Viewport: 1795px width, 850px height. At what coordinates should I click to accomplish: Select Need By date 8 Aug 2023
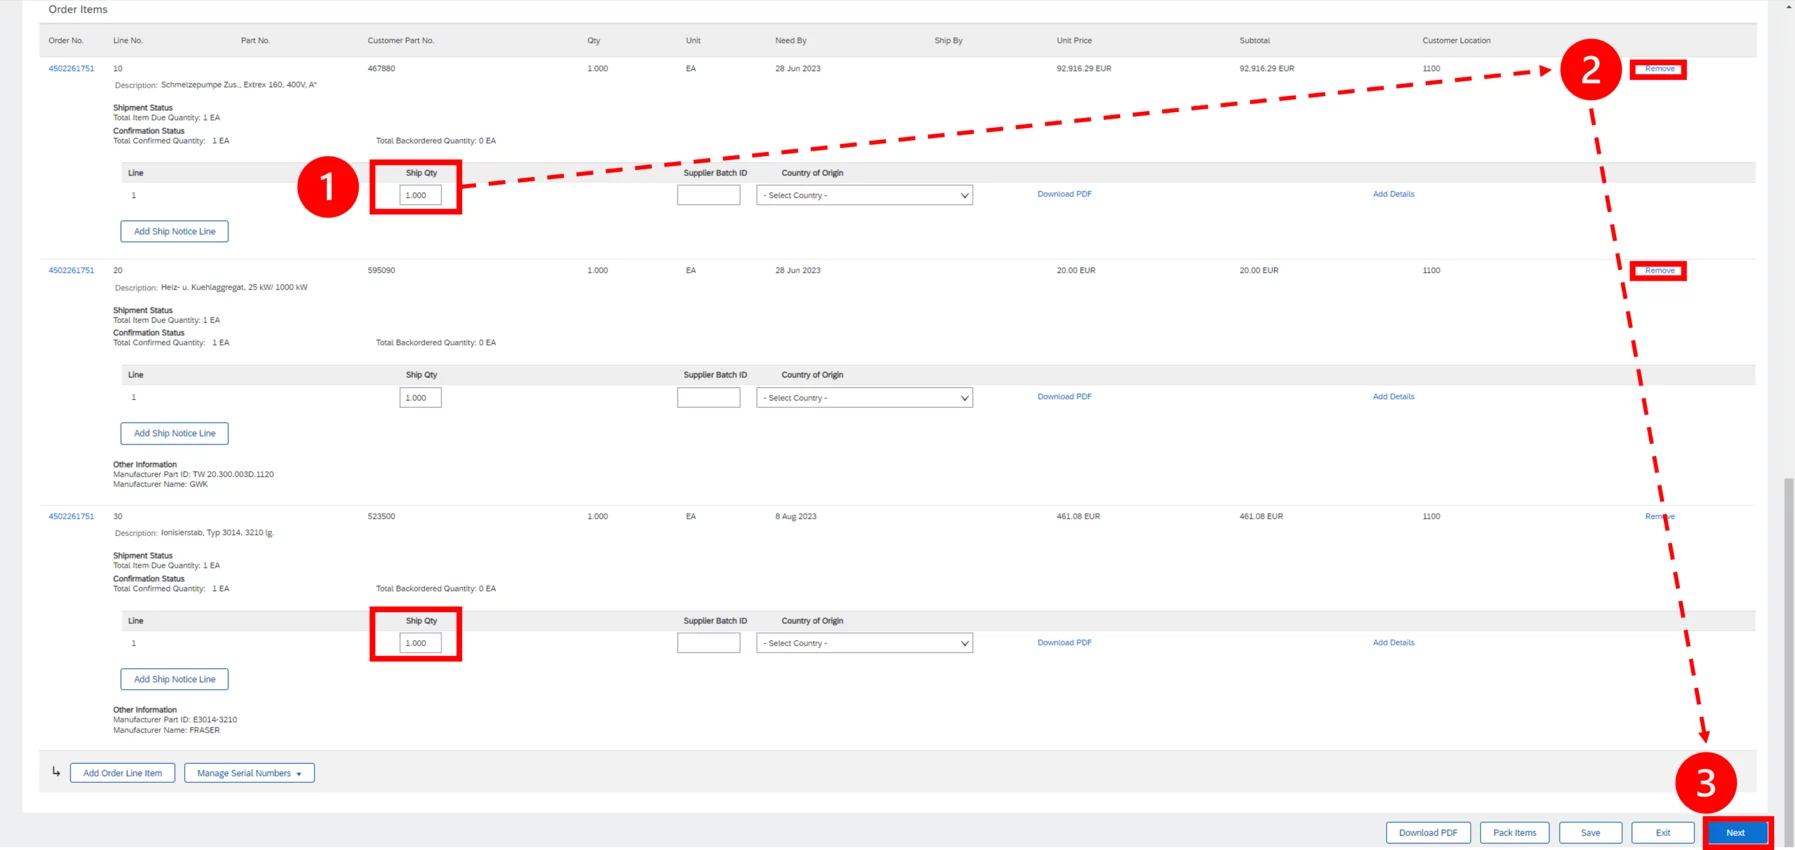[x=796, y=517]
